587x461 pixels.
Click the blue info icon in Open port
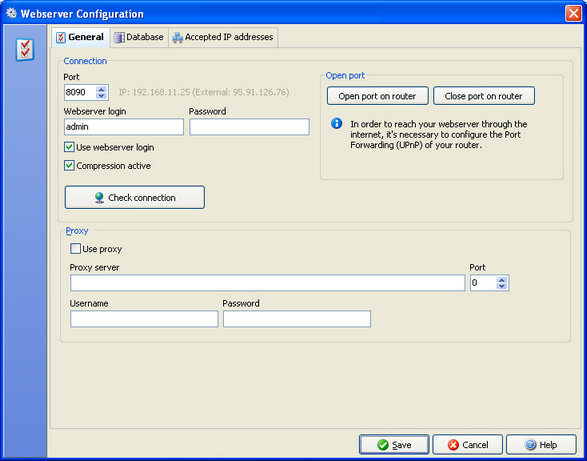click(x=337, y=123)
